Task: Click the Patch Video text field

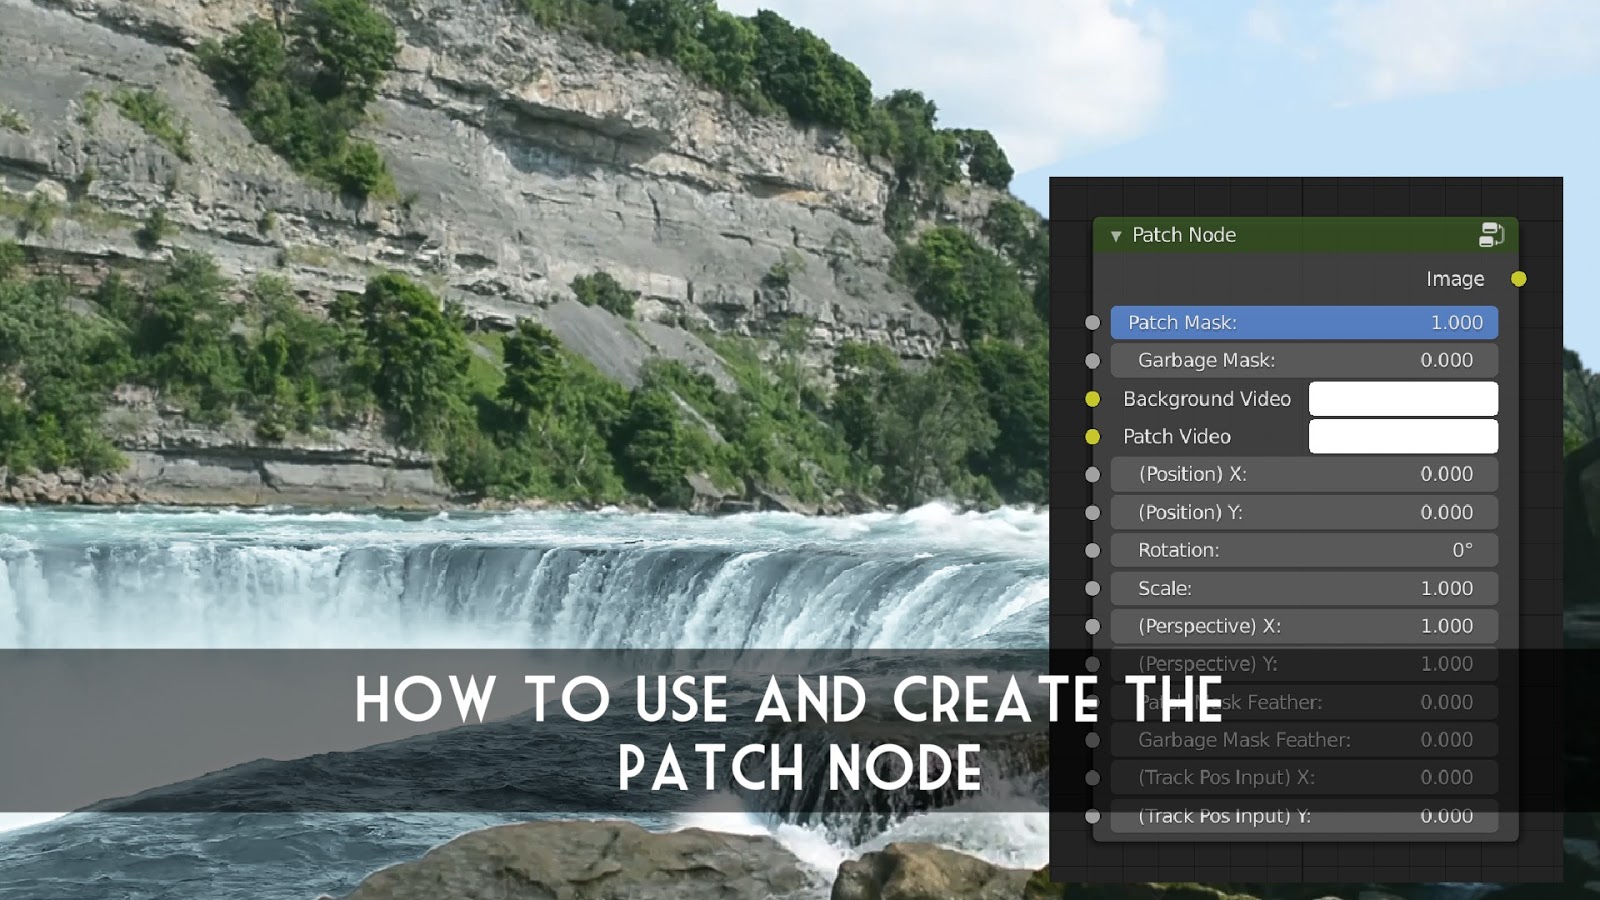Action: 1402,437
